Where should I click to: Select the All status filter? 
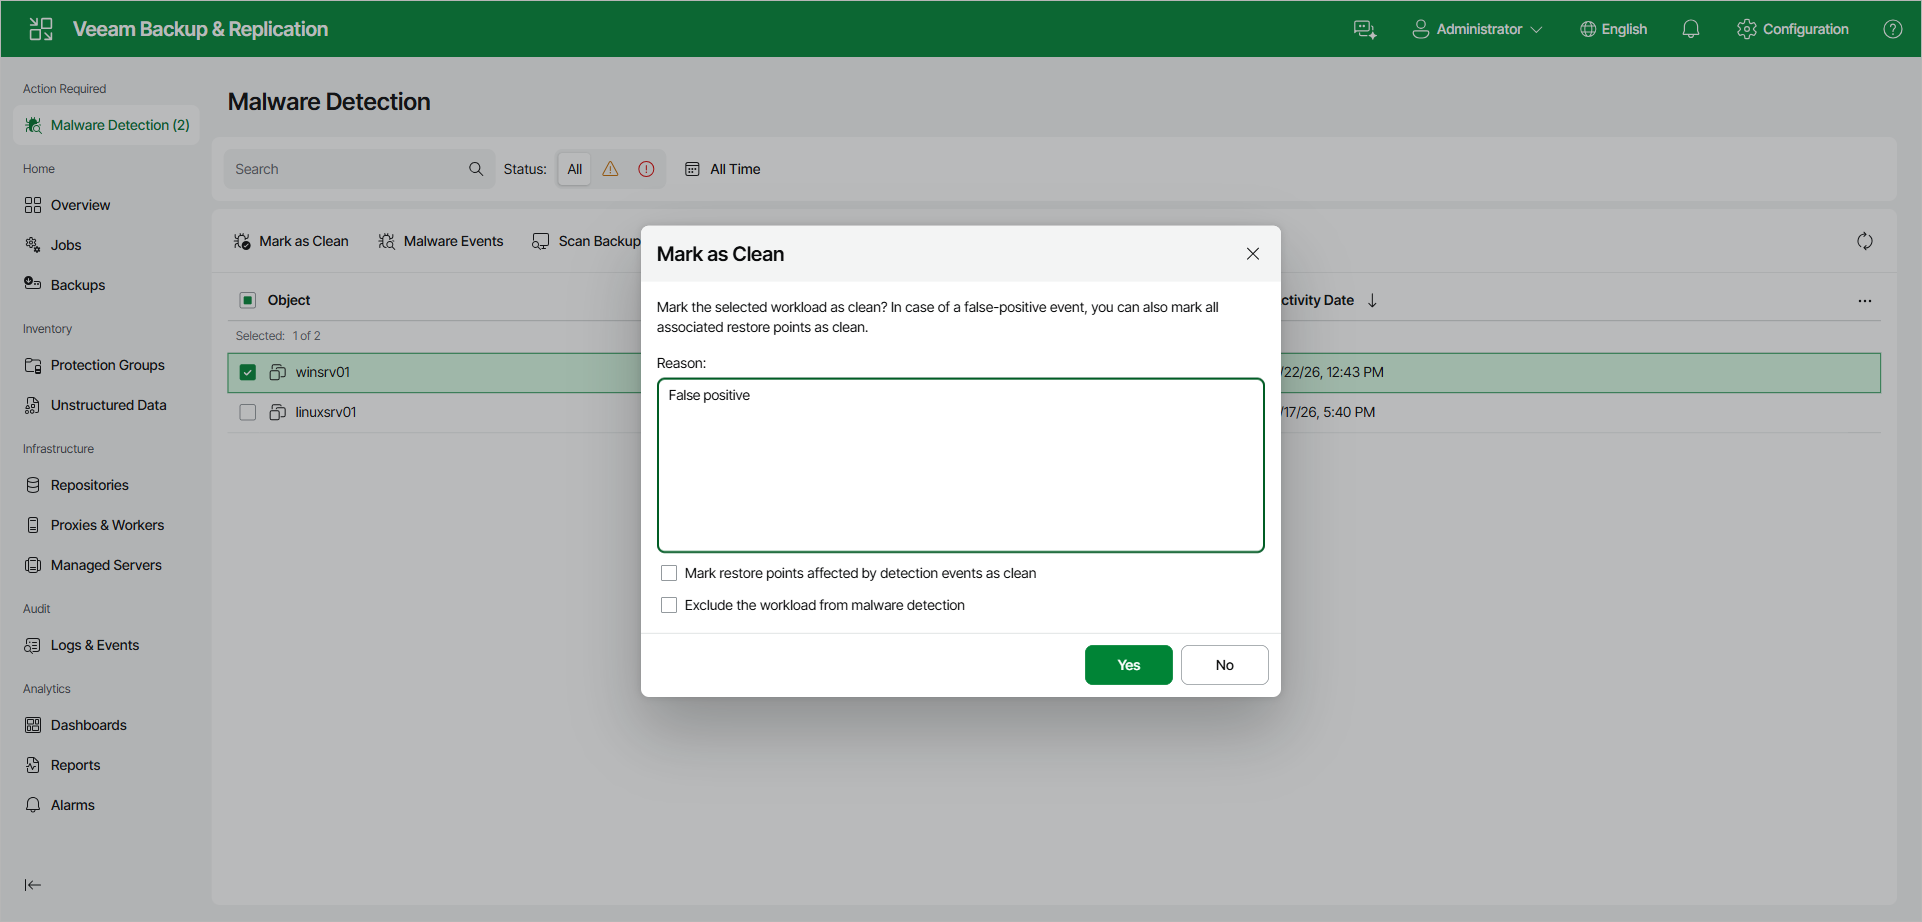[x=575, y=169]
